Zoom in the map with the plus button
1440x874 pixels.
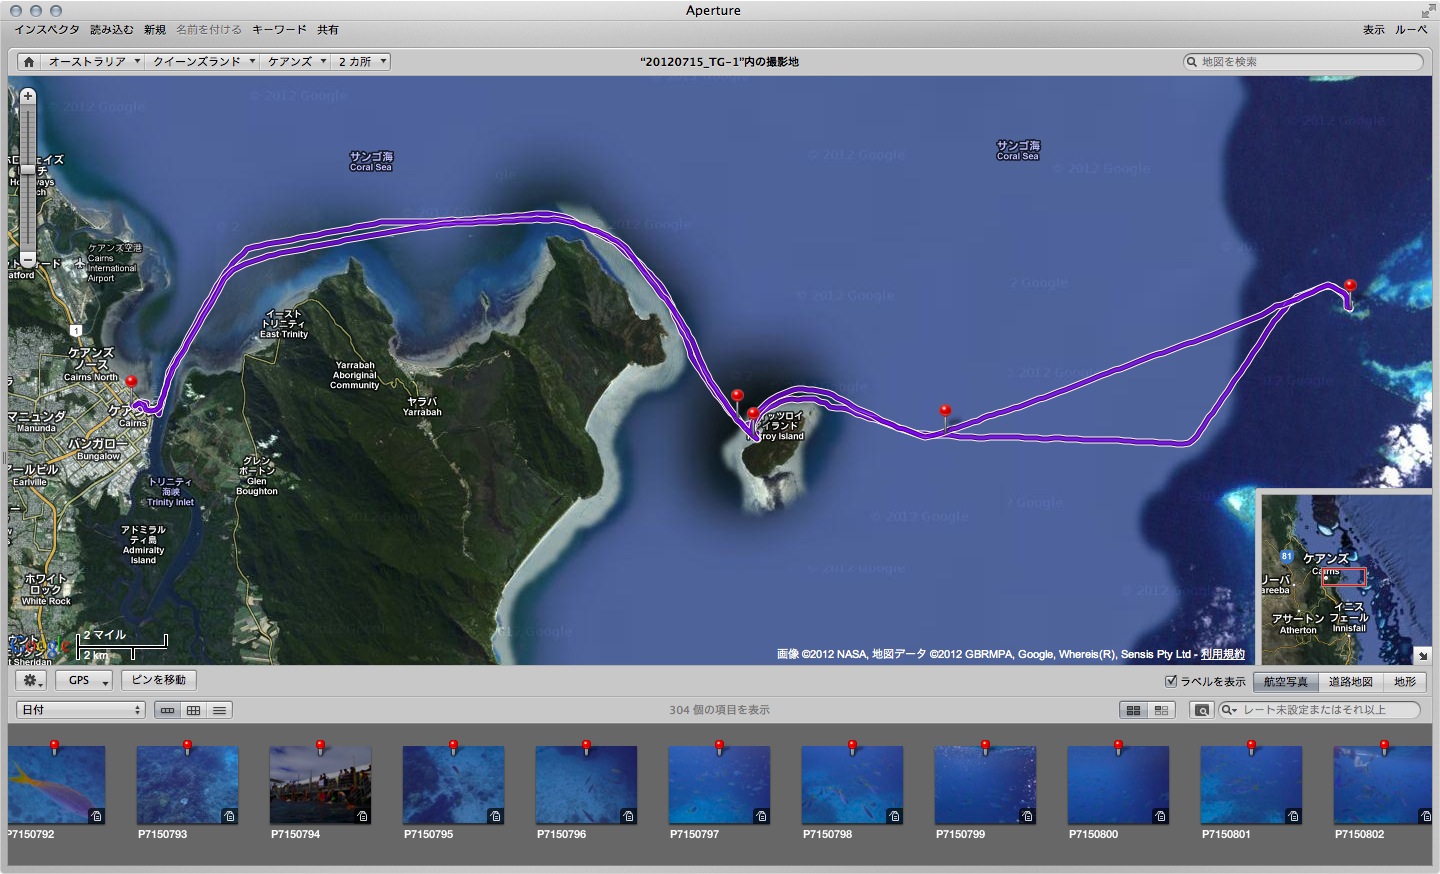(x=28, y=96)
